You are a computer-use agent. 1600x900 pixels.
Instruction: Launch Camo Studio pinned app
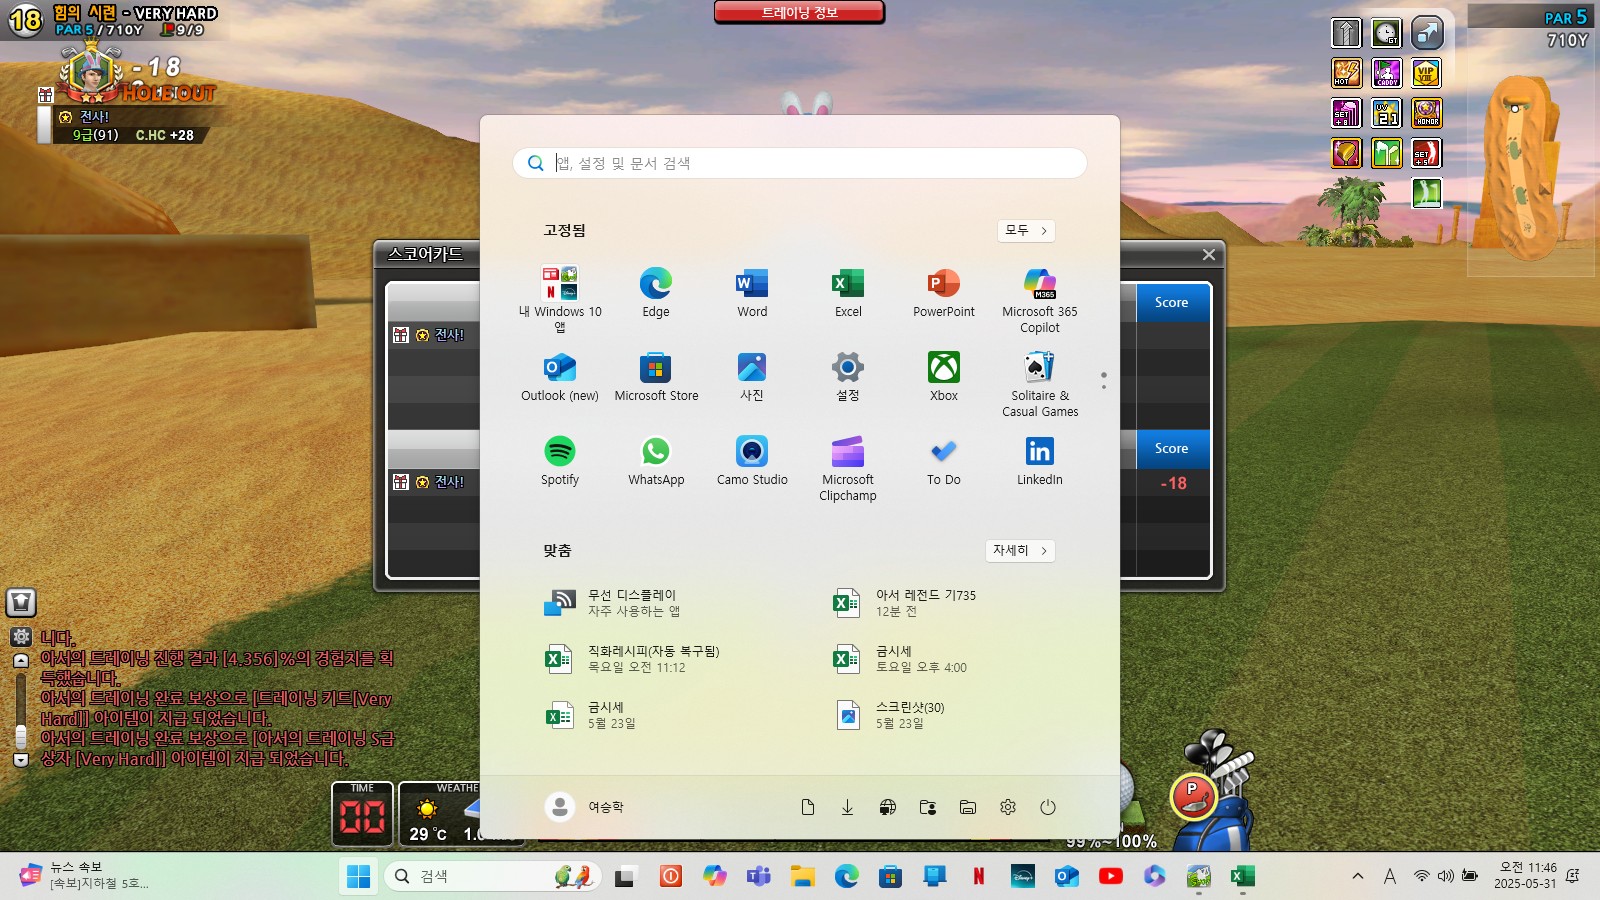tap(752, 460)
